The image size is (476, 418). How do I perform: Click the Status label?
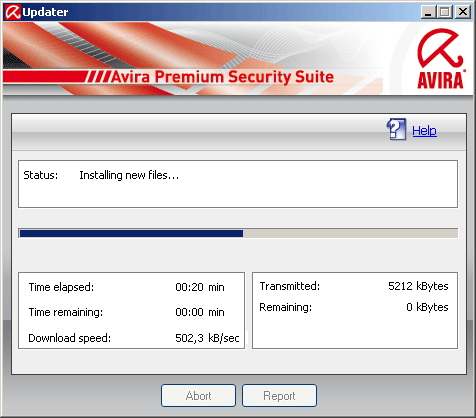[41, 175]
